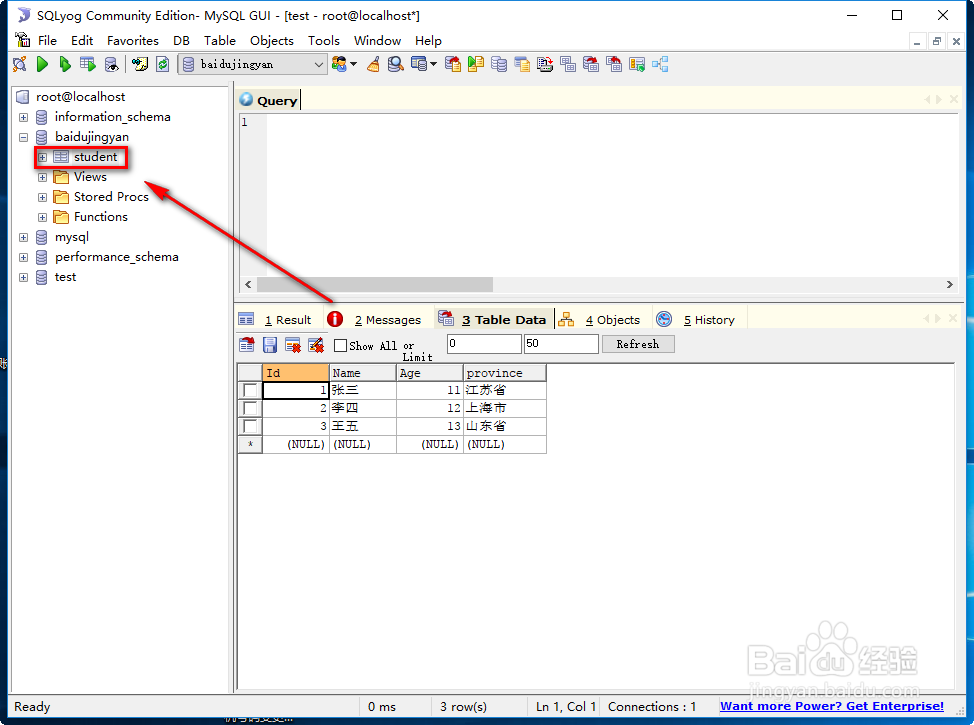Screen dimensions: 974x725
Task: Expand the student table node
Action: pos(42,157)
